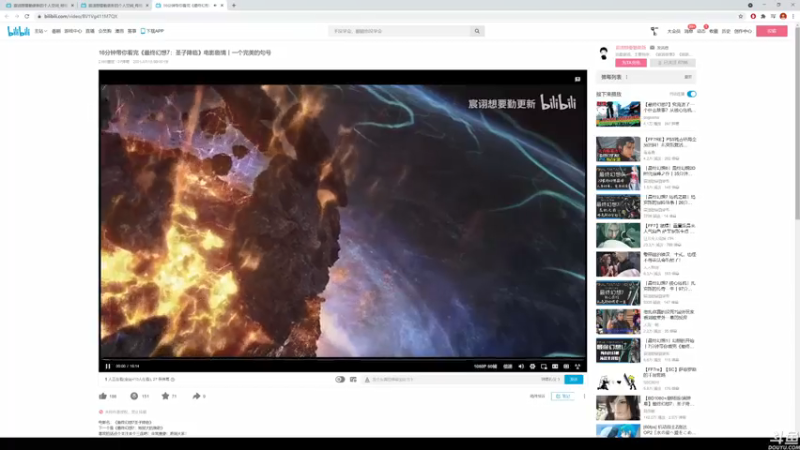Reload the page with refresh icon
This screenshot has width=800, height=450.
click(27, 16)
